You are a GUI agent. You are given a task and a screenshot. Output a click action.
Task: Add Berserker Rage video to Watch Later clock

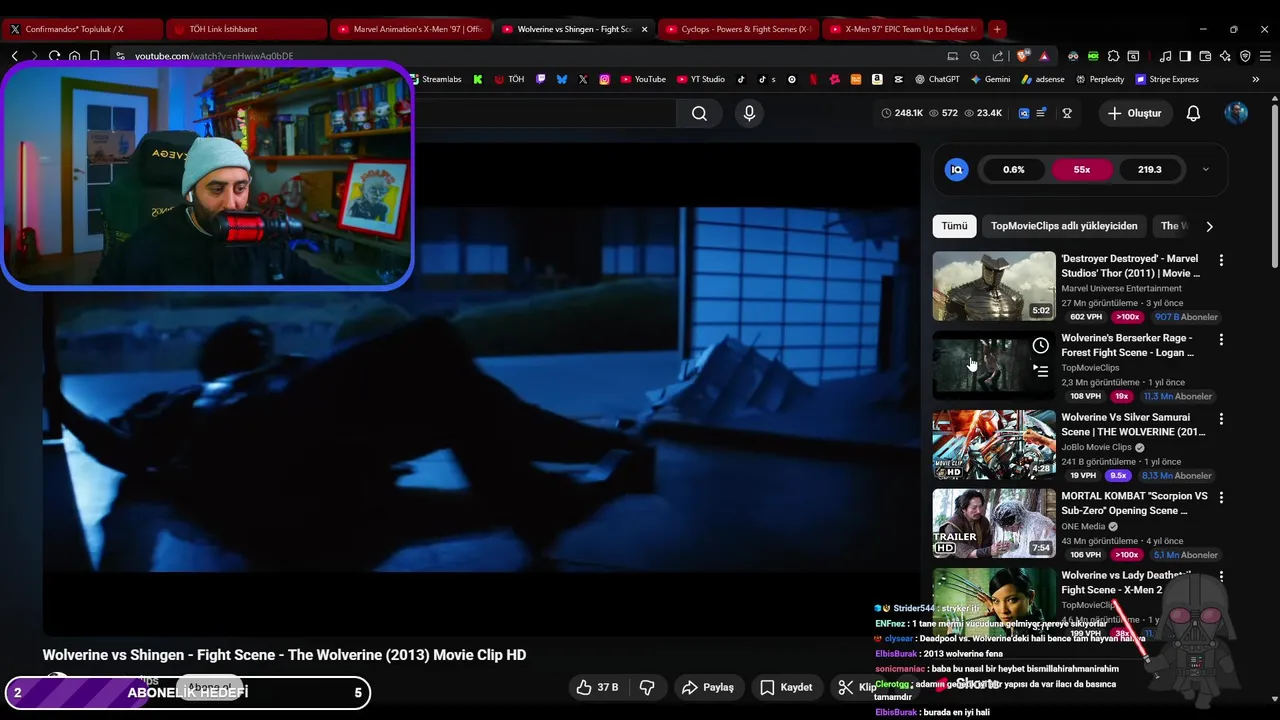coord(1041,346)
